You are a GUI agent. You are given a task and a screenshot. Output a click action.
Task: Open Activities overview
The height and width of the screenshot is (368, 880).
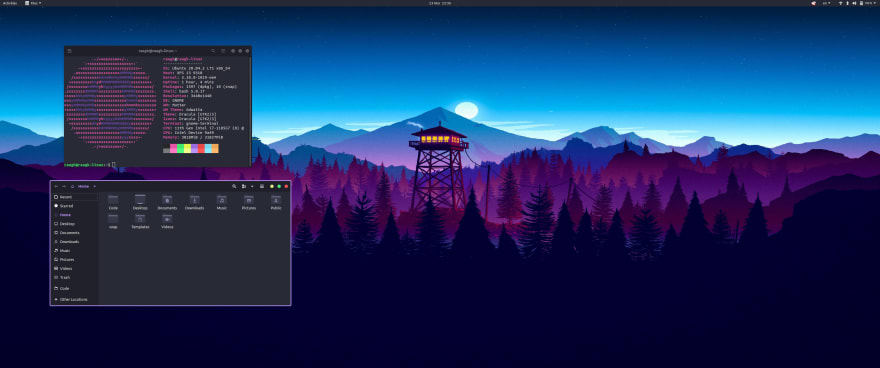[10, 3]
